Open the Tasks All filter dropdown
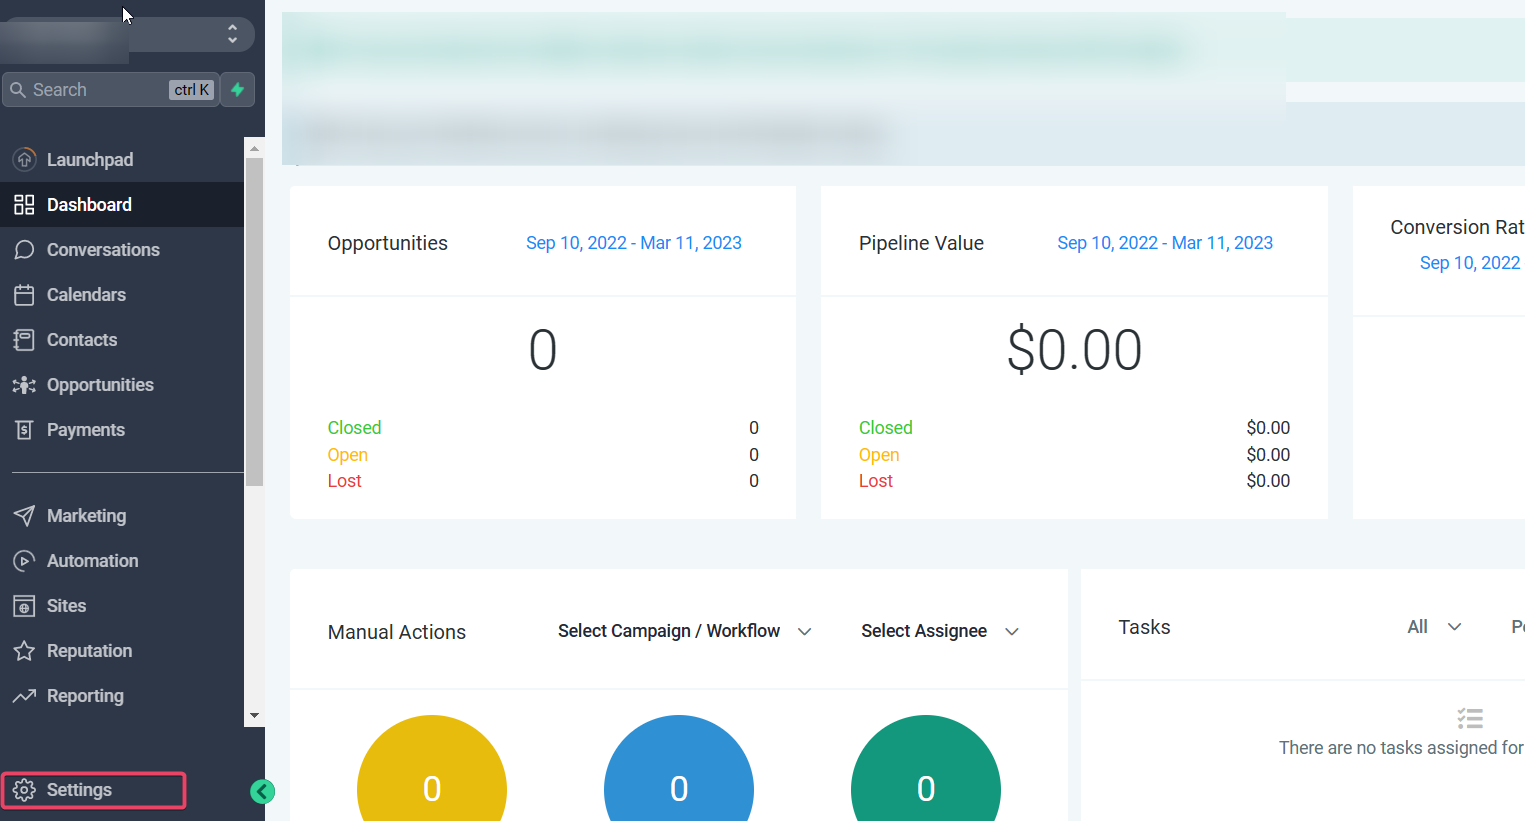1525x821 pixels. pyautogui.click(x=1434, y=627)
